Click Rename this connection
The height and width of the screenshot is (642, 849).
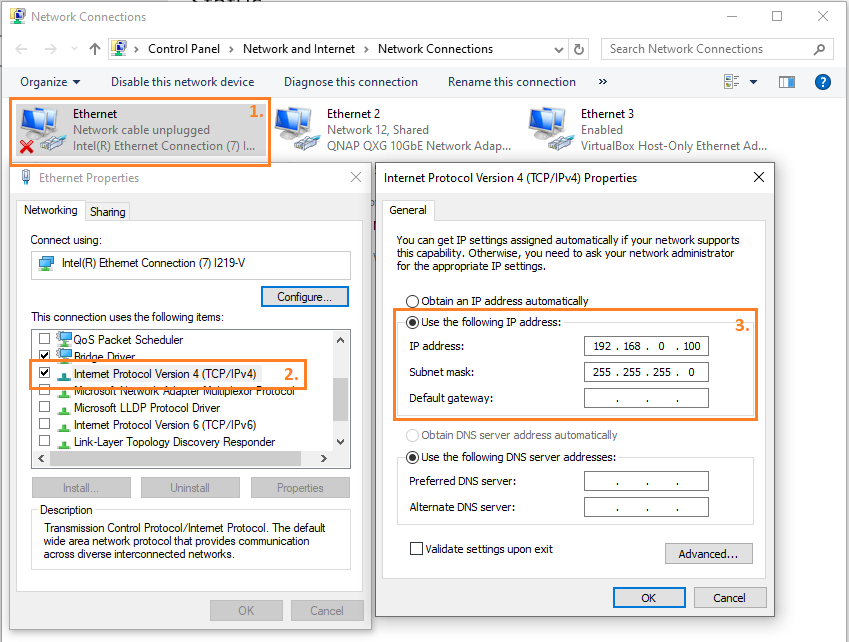pyautogui.click(x=512, y=82)
